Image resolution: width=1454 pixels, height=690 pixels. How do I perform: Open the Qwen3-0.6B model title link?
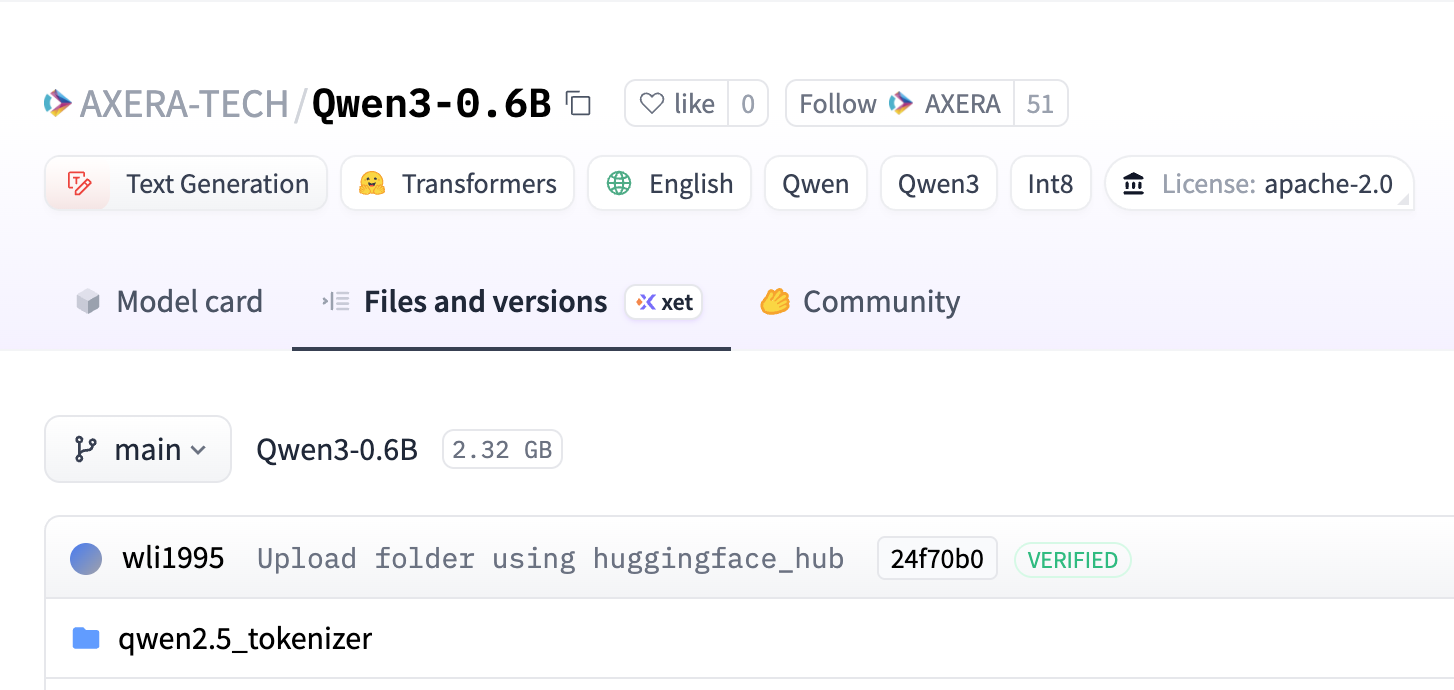tap(432, 103)
